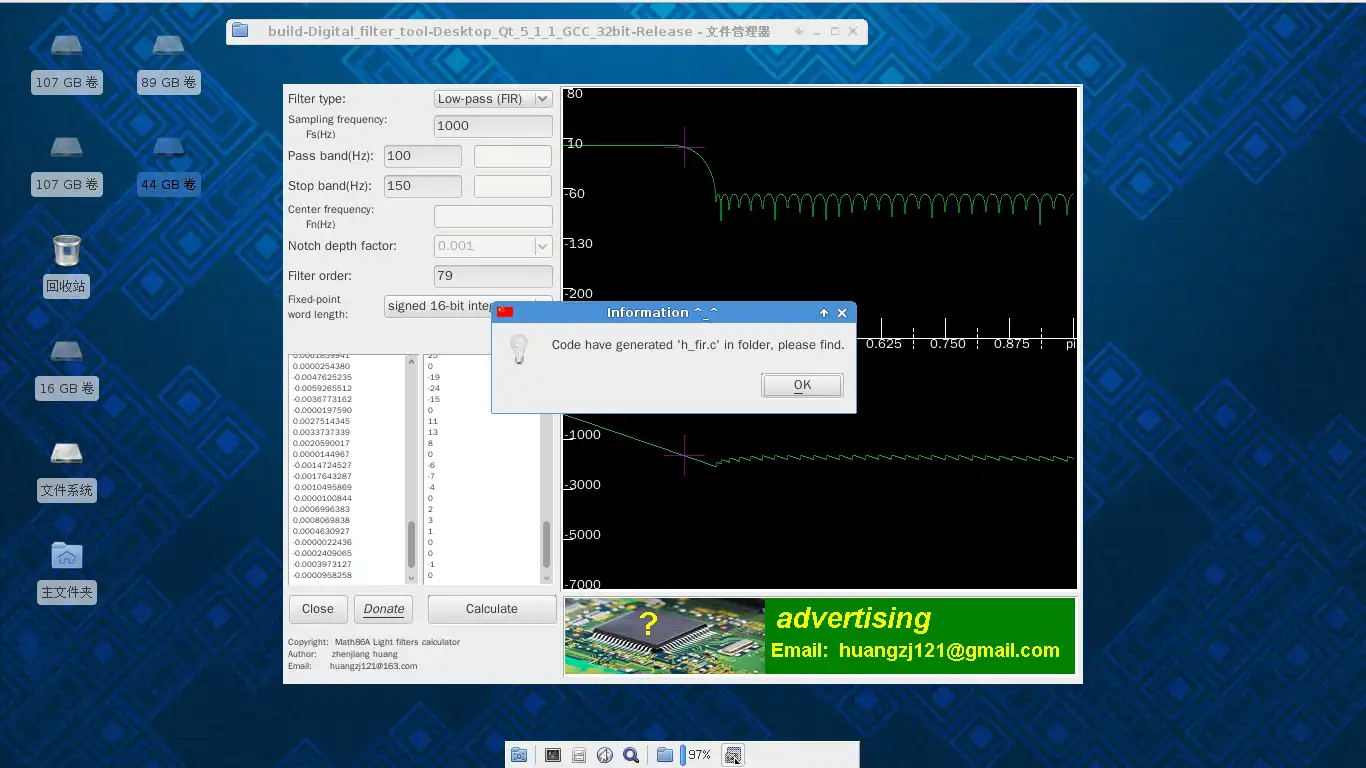
Task: Open the 89 GB volume desktop icon
Action: [x=168, y=46]
